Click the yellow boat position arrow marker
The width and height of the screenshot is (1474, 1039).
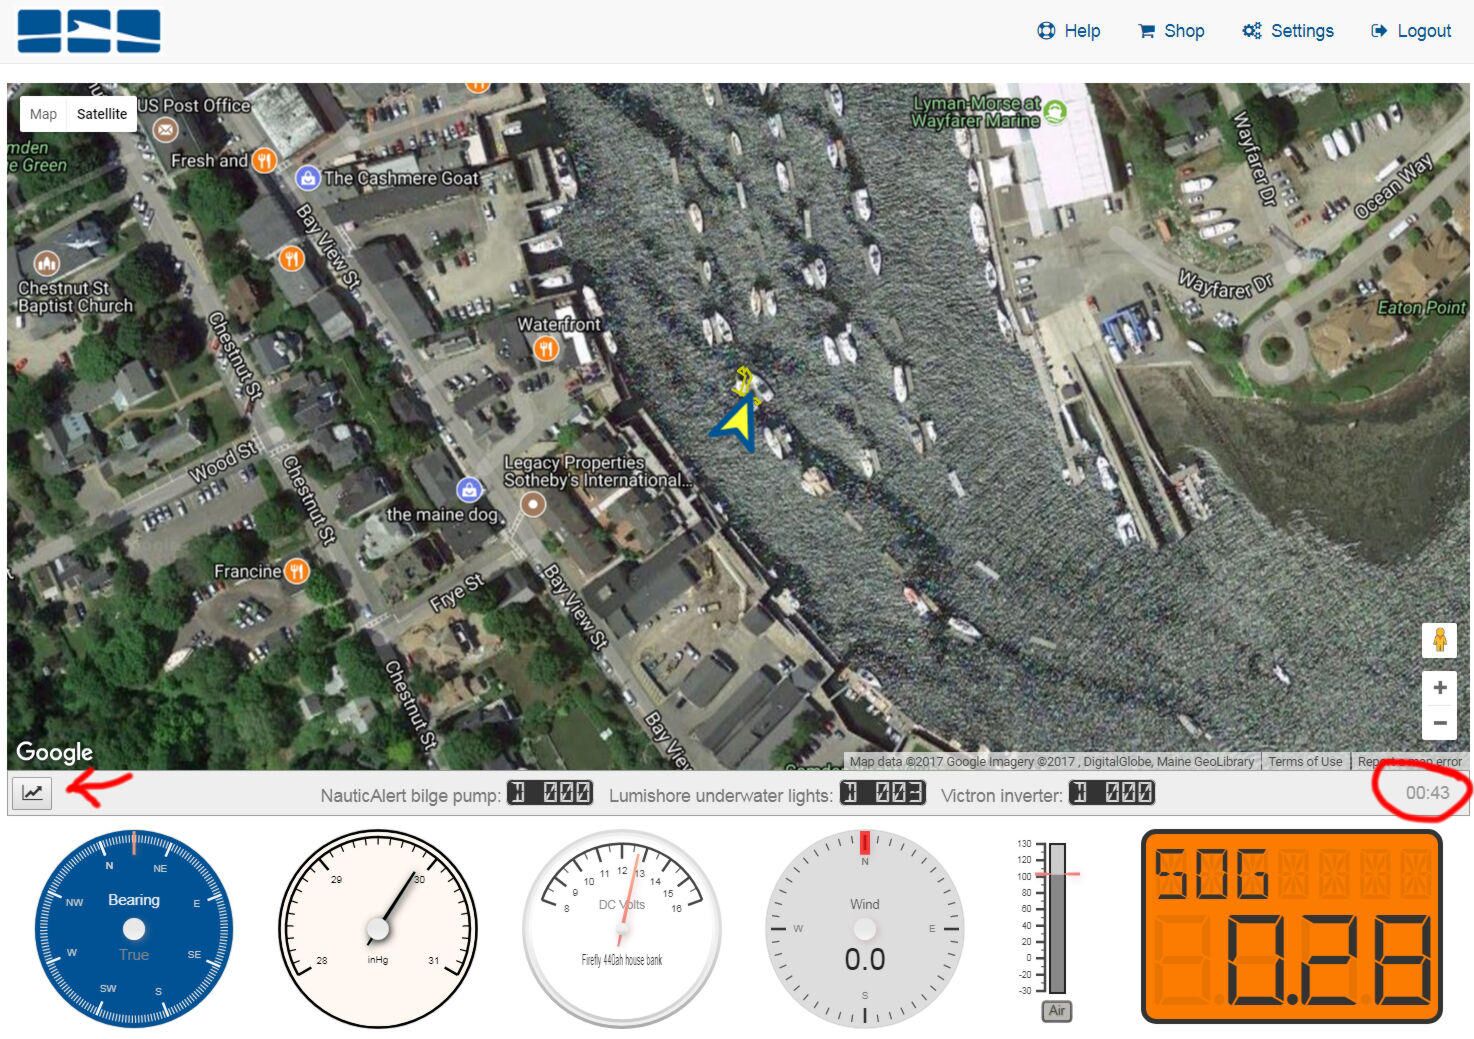click(x=737, y=423)
